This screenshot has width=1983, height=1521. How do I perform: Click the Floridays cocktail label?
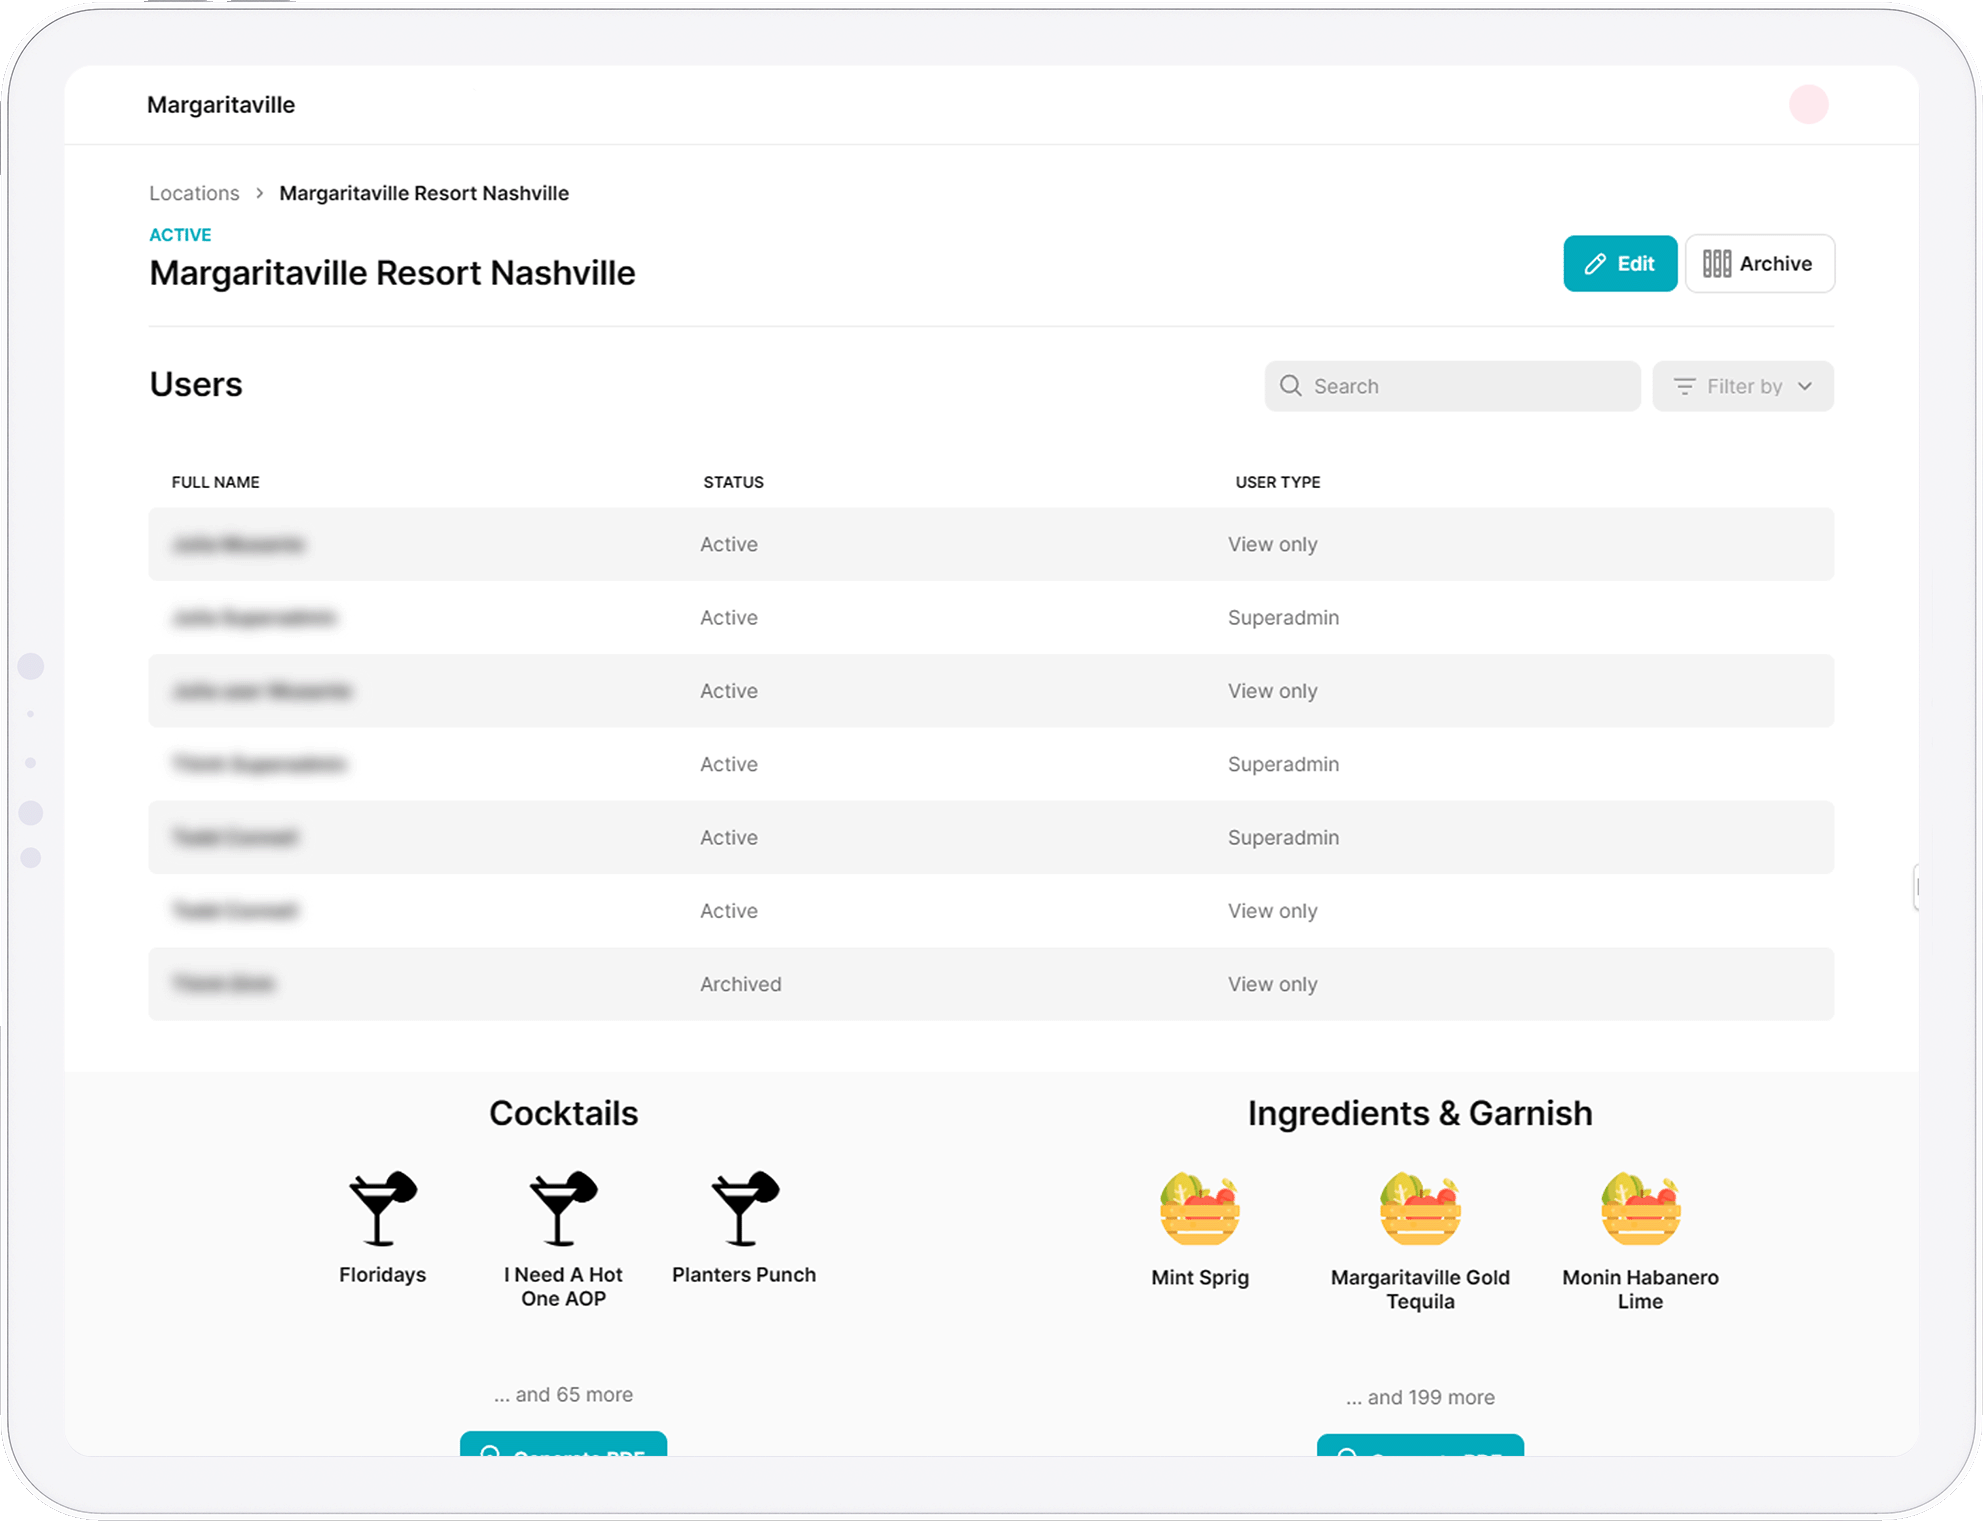point(382,1275)
